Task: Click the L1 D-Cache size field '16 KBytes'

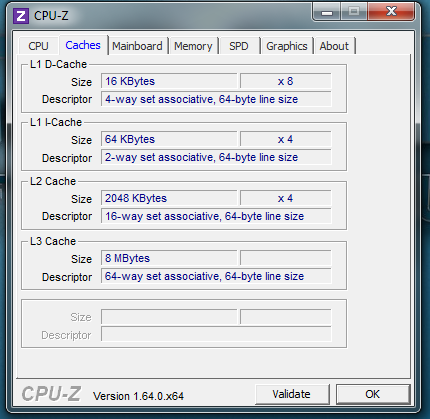Action: pyautogui.click(x=169, y=81)
